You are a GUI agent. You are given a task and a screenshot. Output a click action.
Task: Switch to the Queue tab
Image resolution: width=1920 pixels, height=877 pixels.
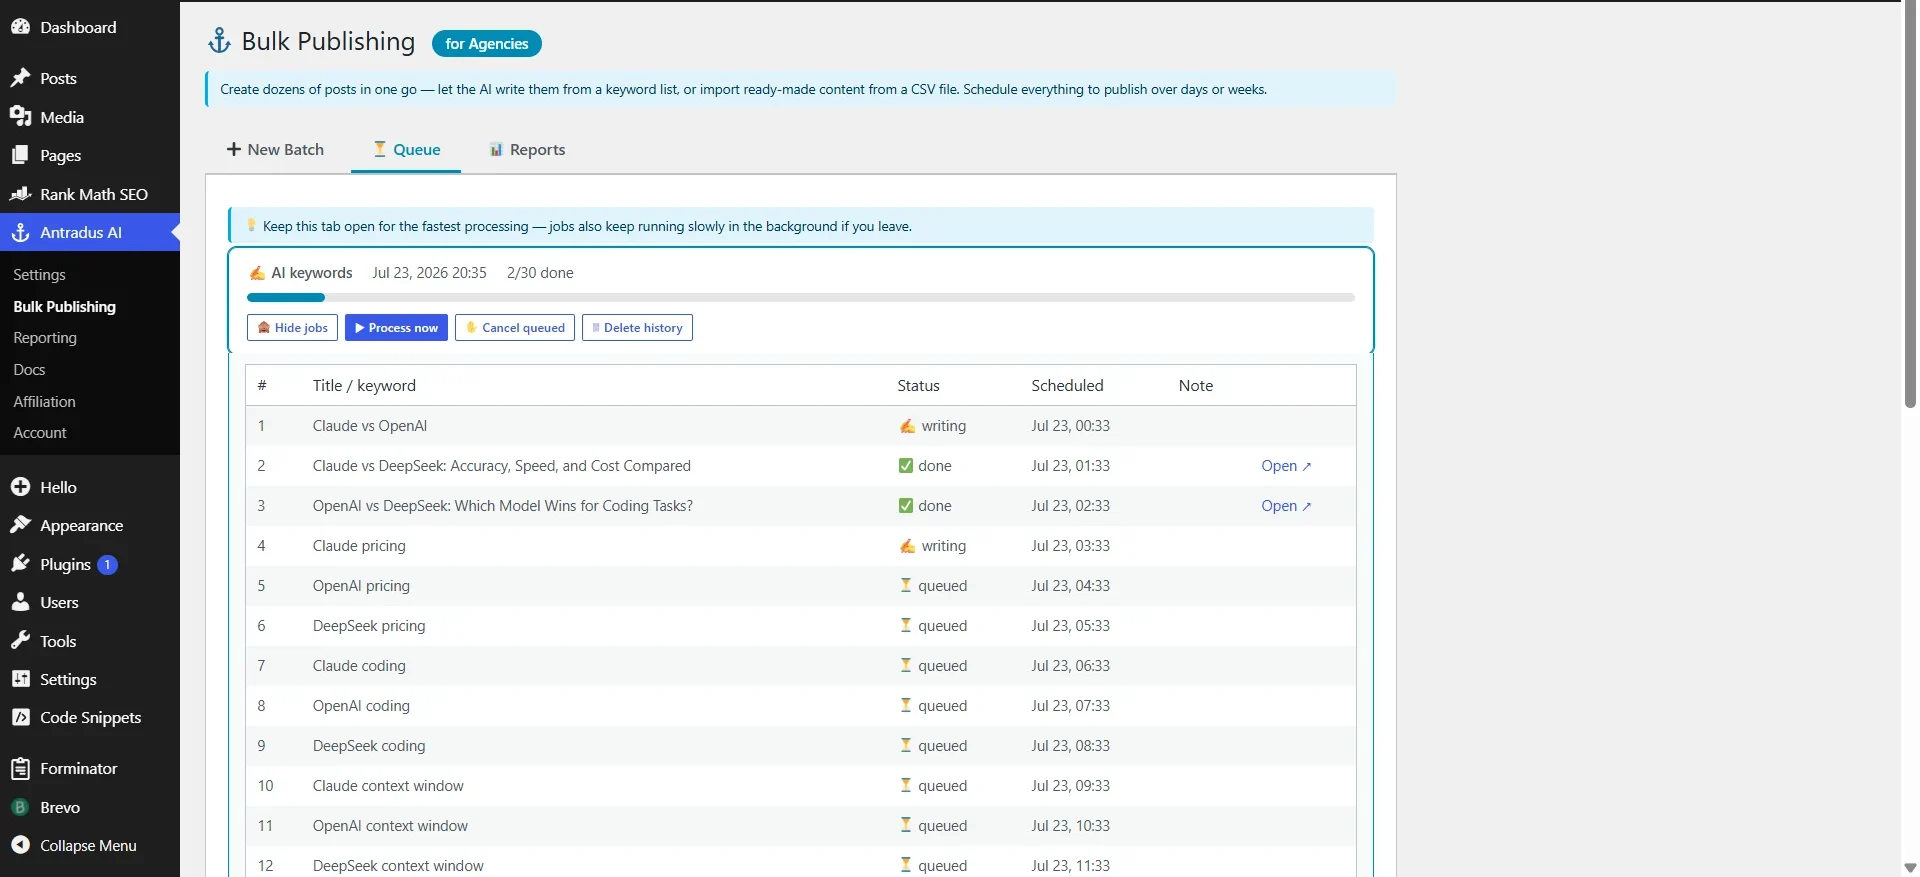pyautogui.click(x=406, y=149)
